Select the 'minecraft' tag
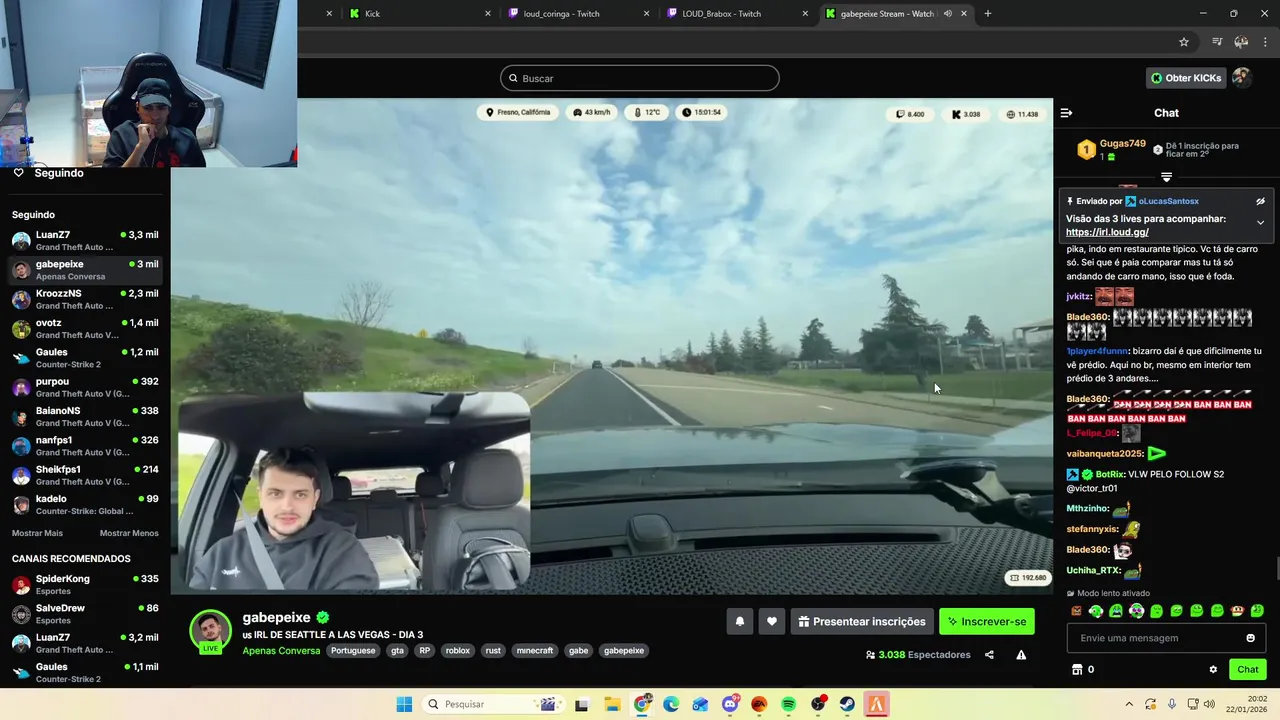1280x720 pixels. pos(534,650)
